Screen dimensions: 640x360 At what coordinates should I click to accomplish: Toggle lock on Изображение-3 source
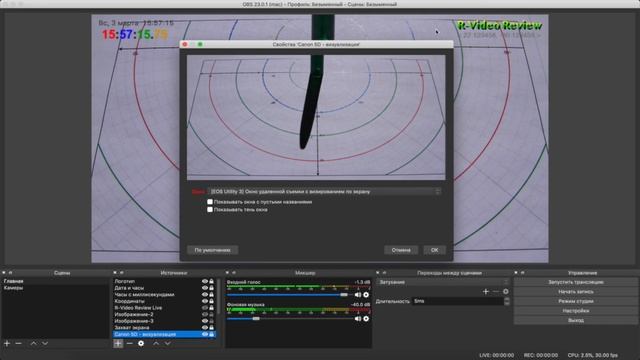(211, 321)
